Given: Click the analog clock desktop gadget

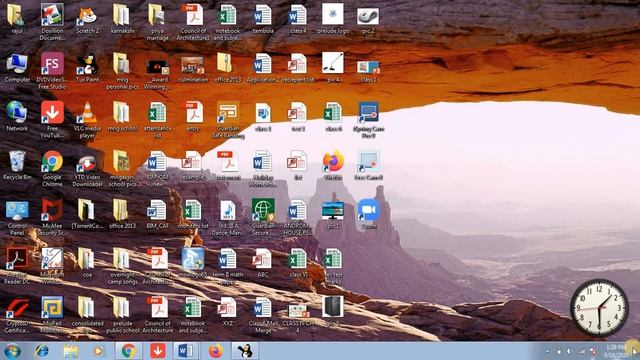Looking at the screenshot, I should pos(599,308).
